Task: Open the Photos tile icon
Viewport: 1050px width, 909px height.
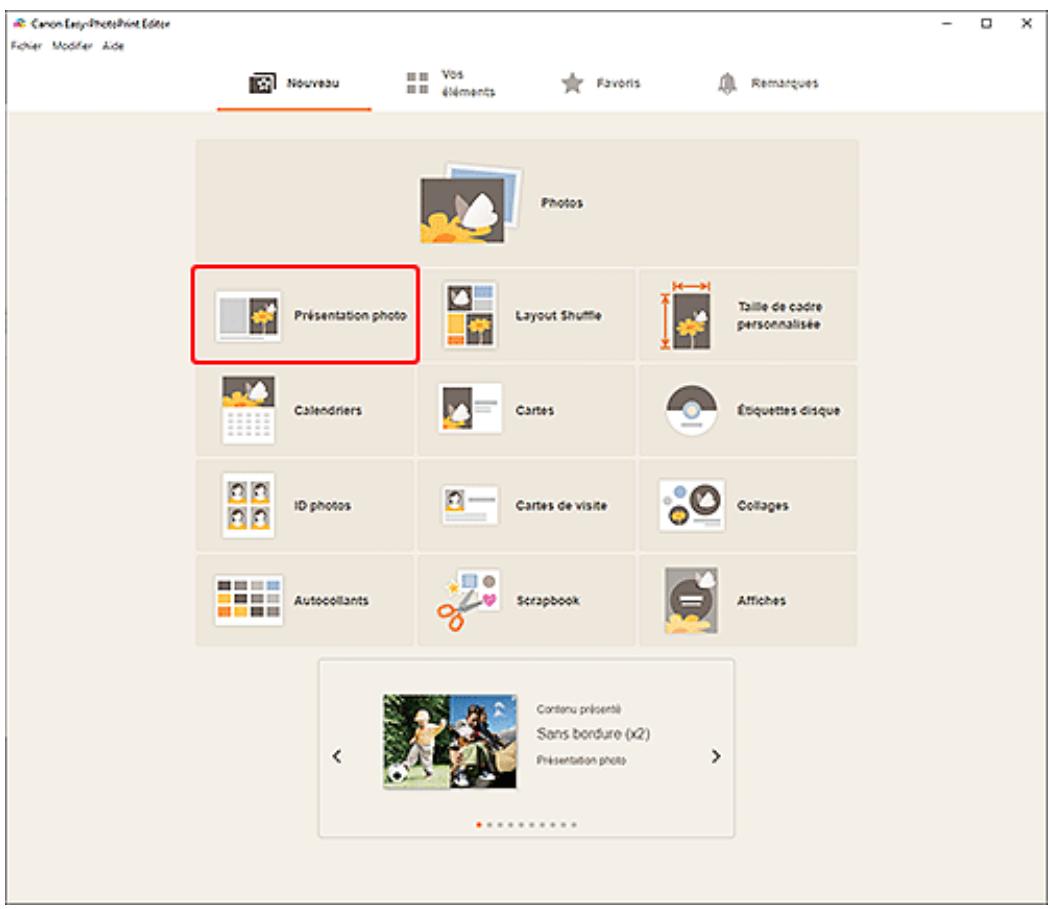Action: tap(469, 204)
